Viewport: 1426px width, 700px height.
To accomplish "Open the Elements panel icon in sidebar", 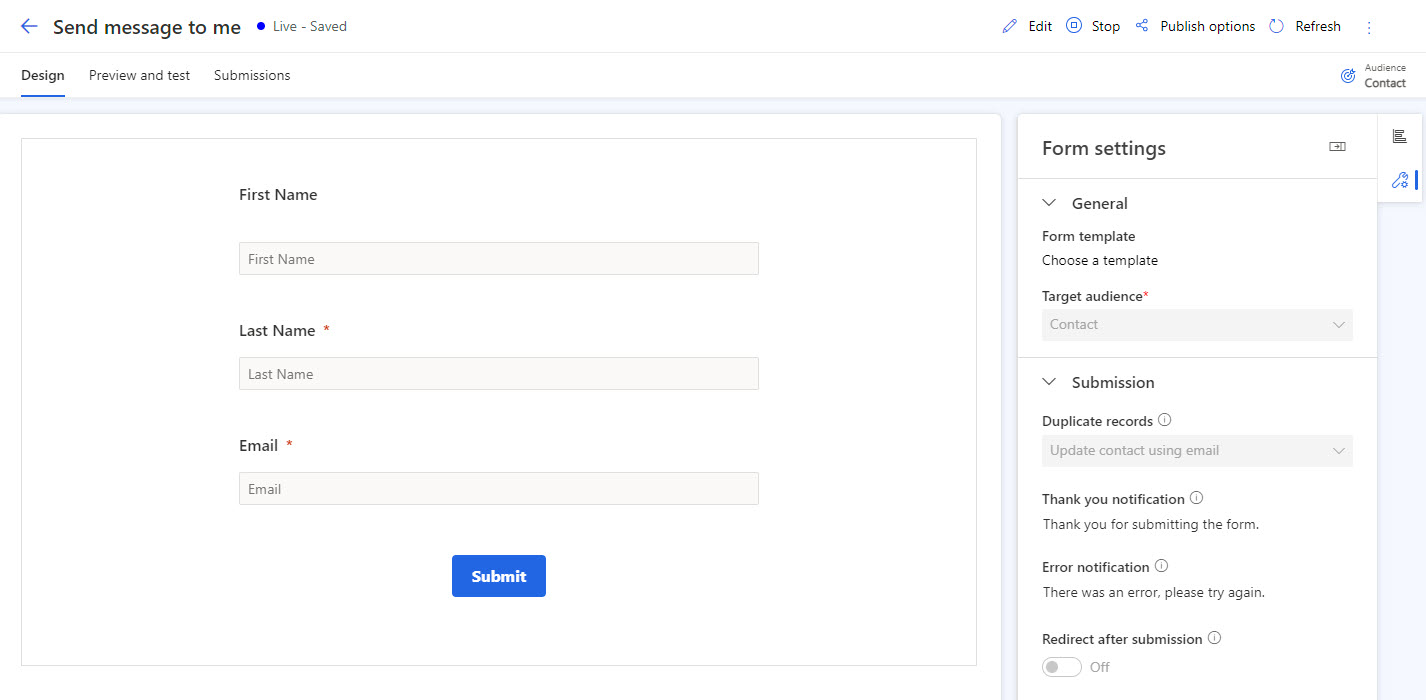I will pos(1399,136).
